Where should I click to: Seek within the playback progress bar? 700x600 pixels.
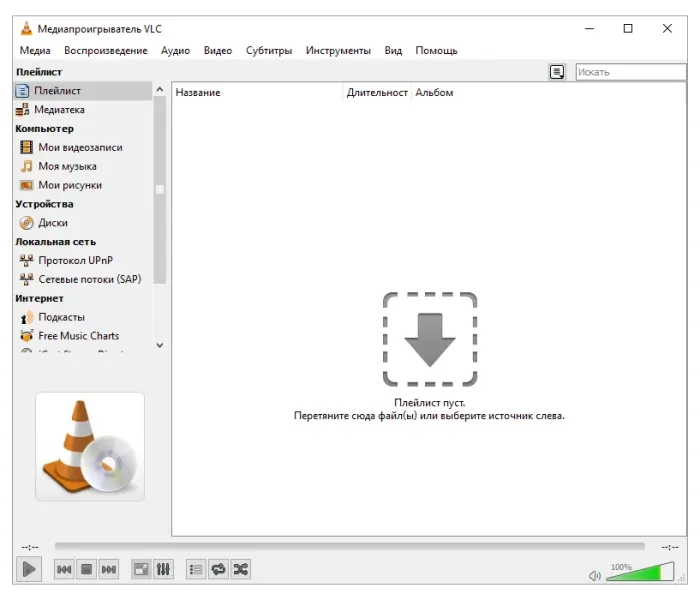pyautogui.click(x=350, y=546)
